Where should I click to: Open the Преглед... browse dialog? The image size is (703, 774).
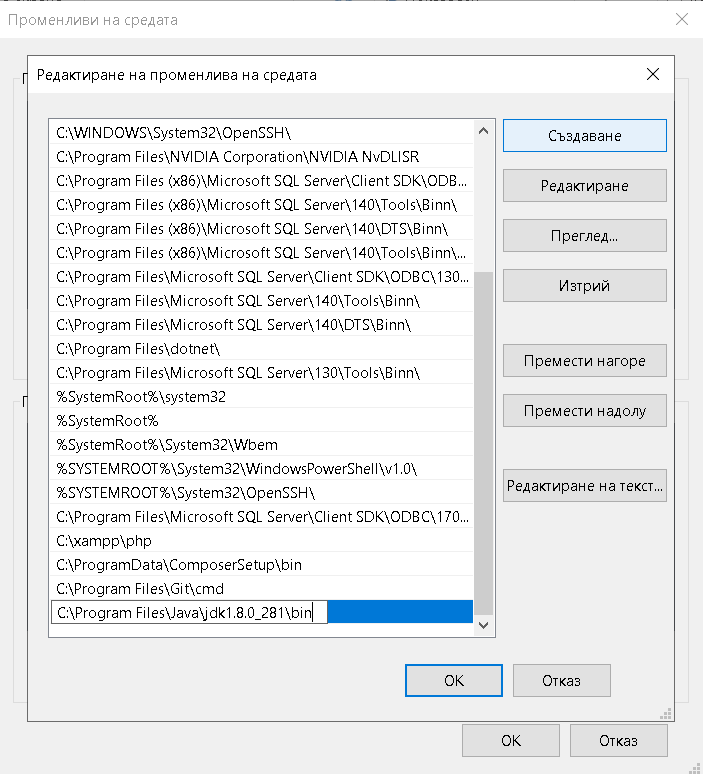585,235
